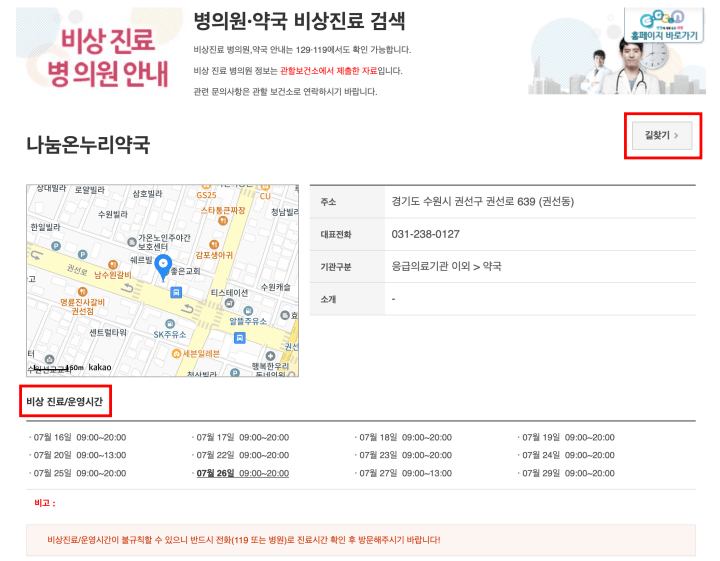Screen dimensions: 720x561
Task: Click the 명륜진사갈비 restaurant icon
Action: (83, 292)
